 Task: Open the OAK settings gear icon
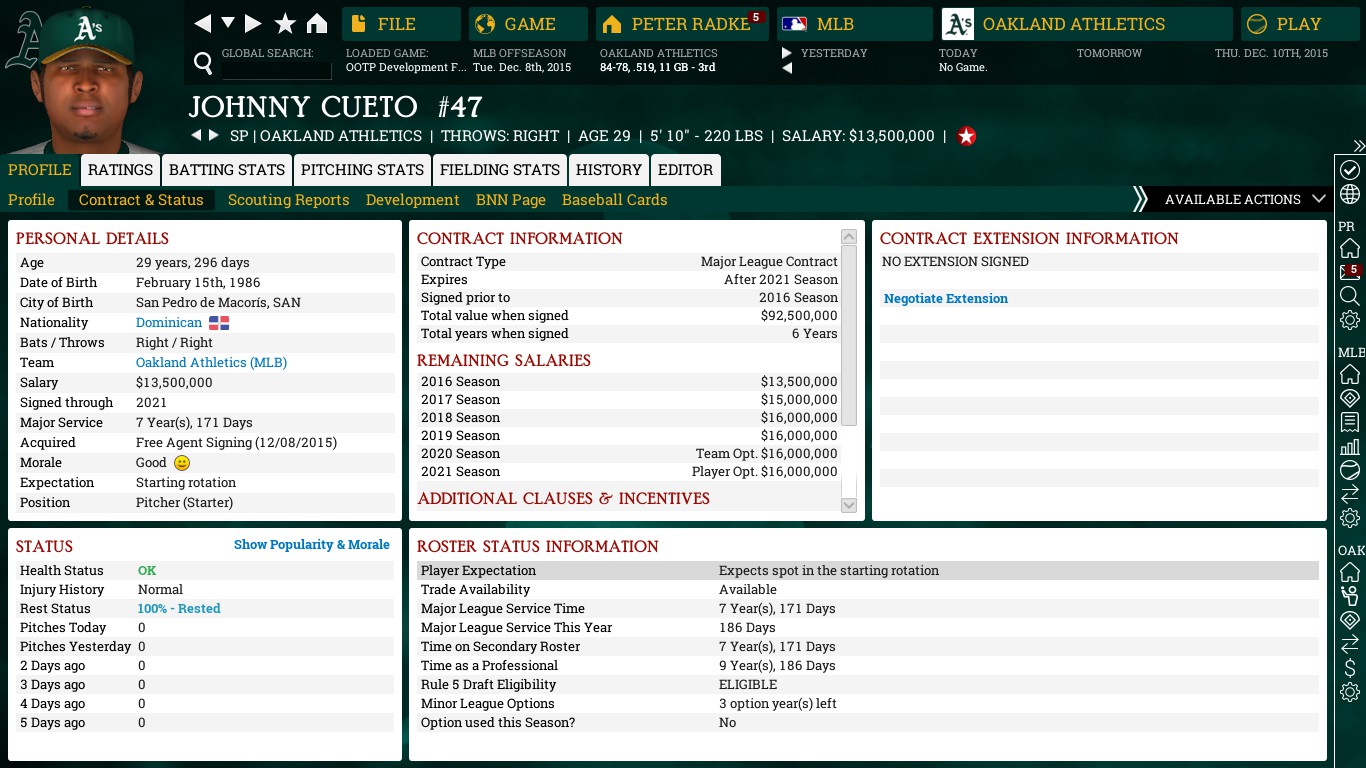[1349, 692]
